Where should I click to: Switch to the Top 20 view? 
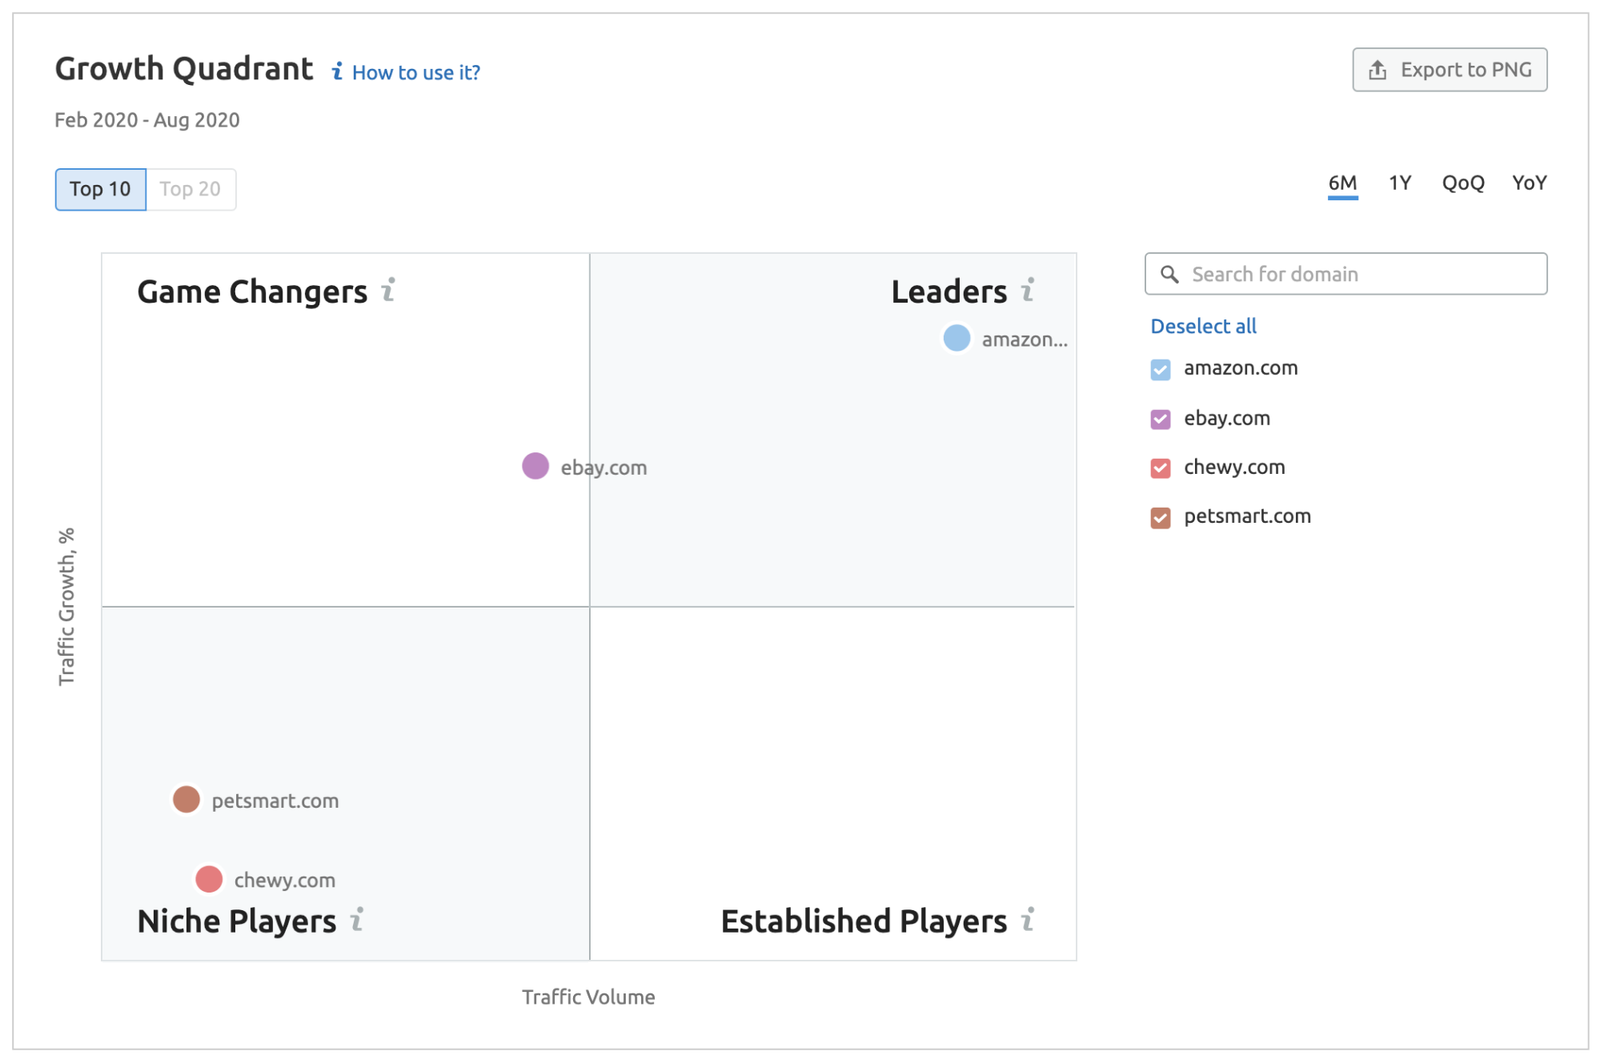tap(191, 189)
